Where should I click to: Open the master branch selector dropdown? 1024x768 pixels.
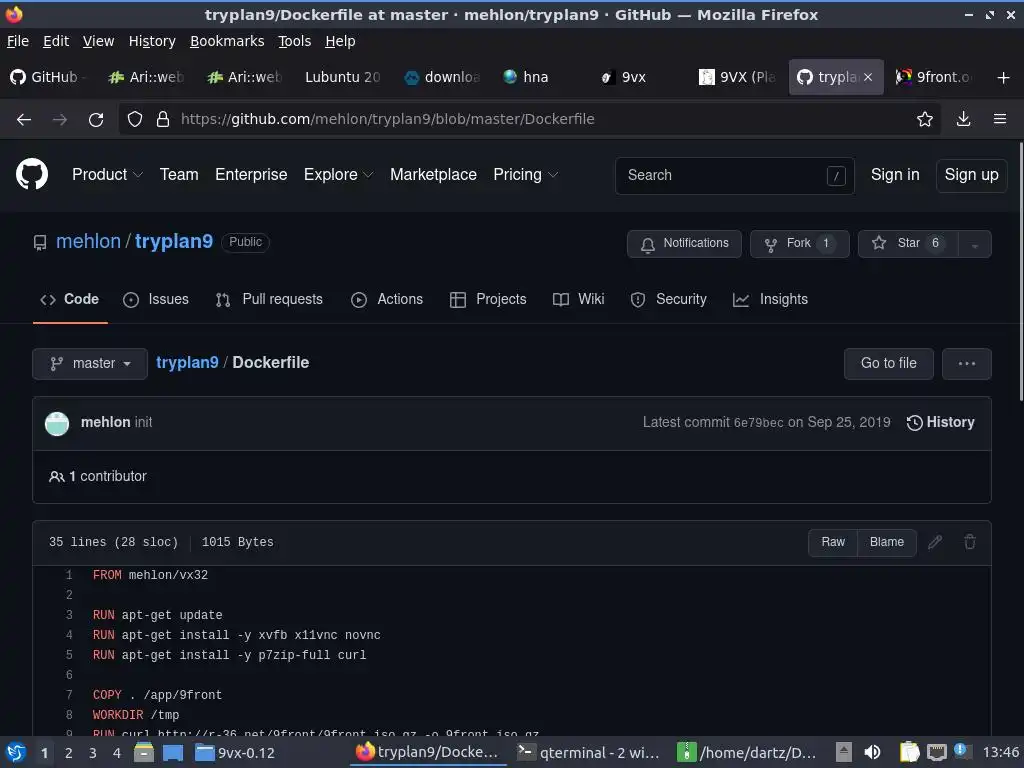(90, 364)
